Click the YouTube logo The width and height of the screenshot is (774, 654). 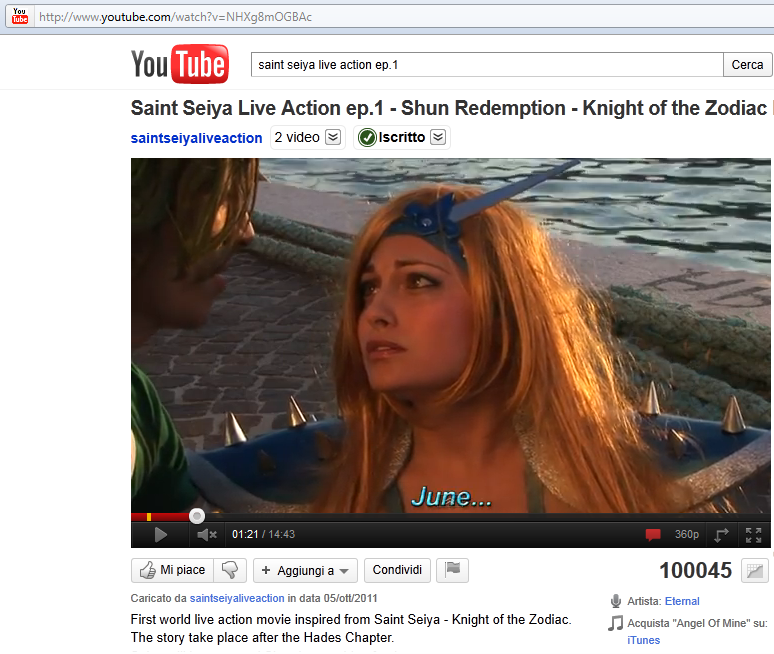pyautogui.click(x=180, y=64)
